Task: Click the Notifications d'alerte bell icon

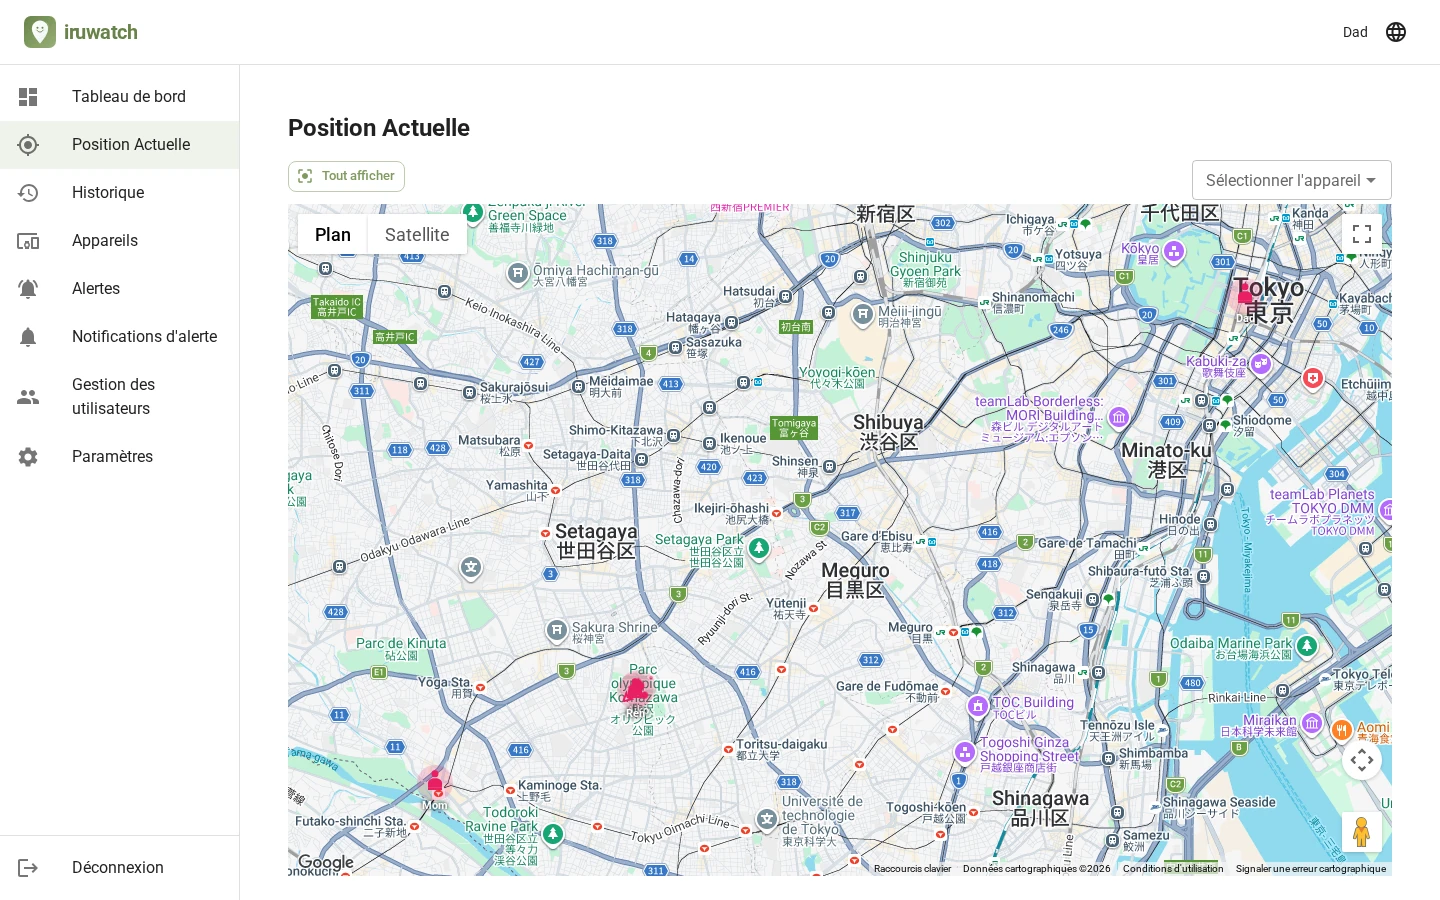Action: [x=28, y=337]
